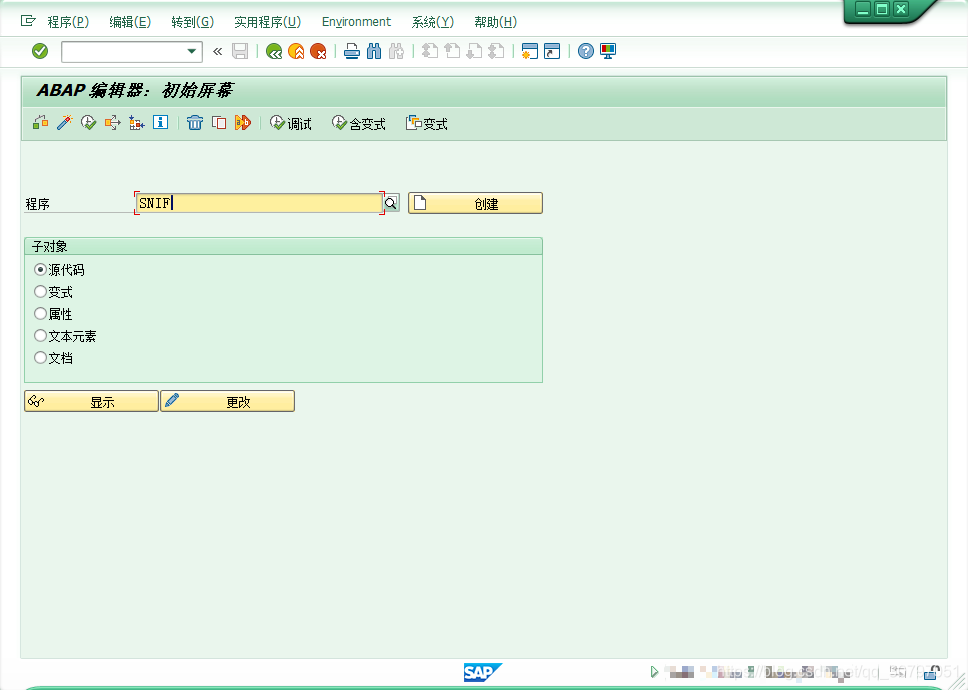
Task: Click the Copy icon
Action: click(219, 123)
